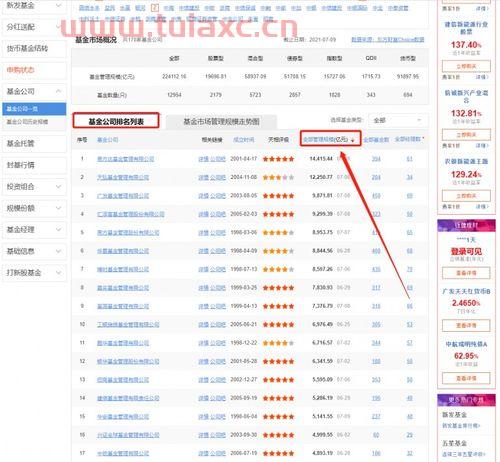The height and width of the screenshot is (462, 500).
Task: Open the 广发天天红货币B fund title
Action: (466, 291)
